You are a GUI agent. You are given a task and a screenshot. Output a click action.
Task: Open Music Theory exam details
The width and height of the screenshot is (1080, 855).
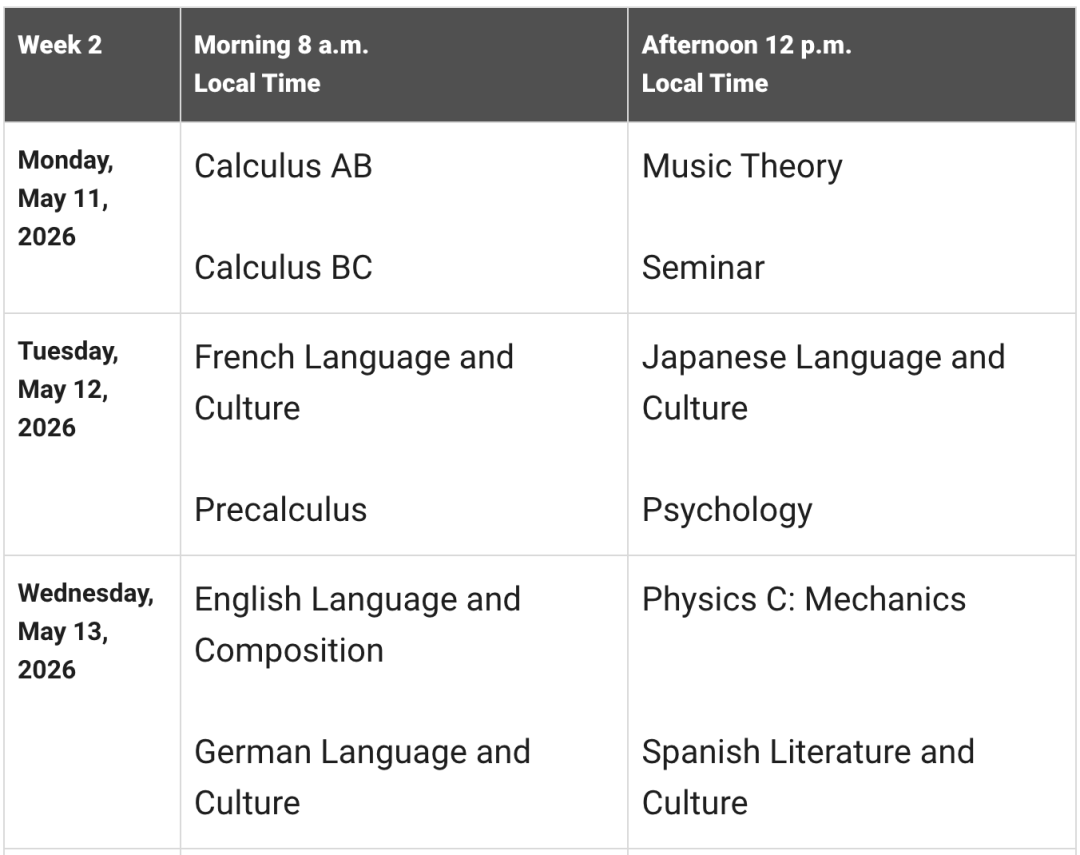(x=742, y=167)
